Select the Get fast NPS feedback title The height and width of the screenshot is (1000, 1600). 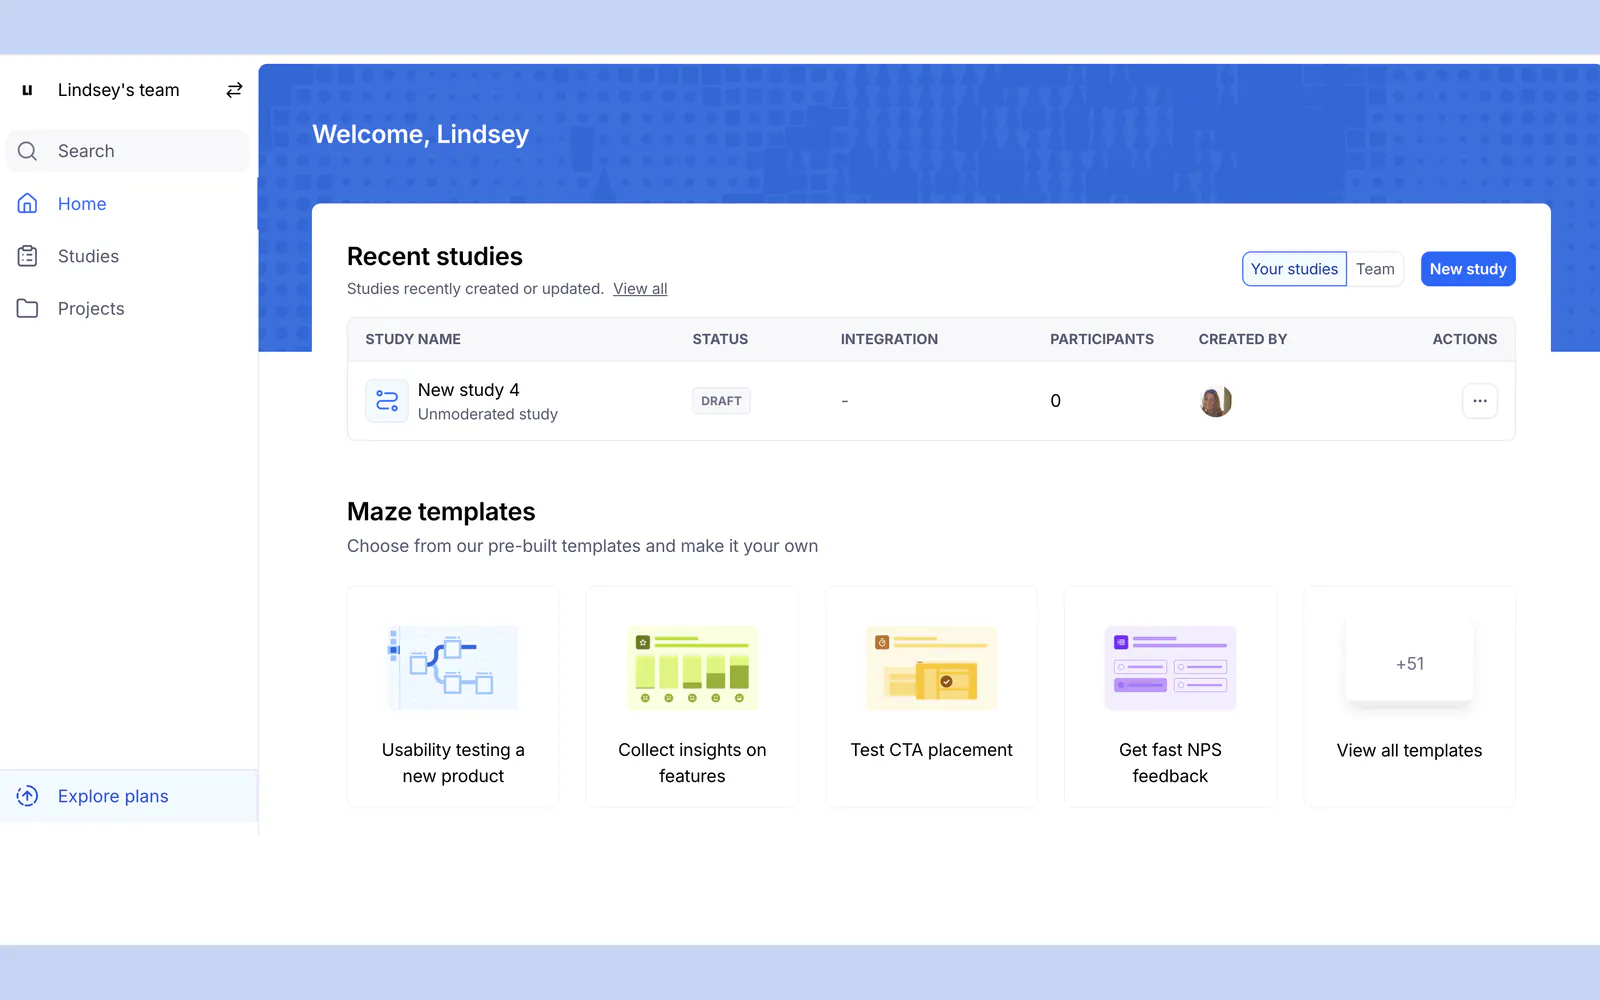point(1170,763)
